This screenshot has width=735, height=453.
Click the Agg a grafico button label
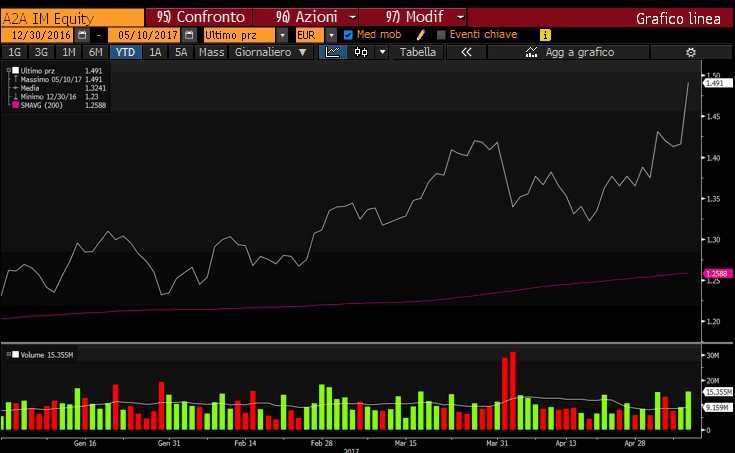579,52
